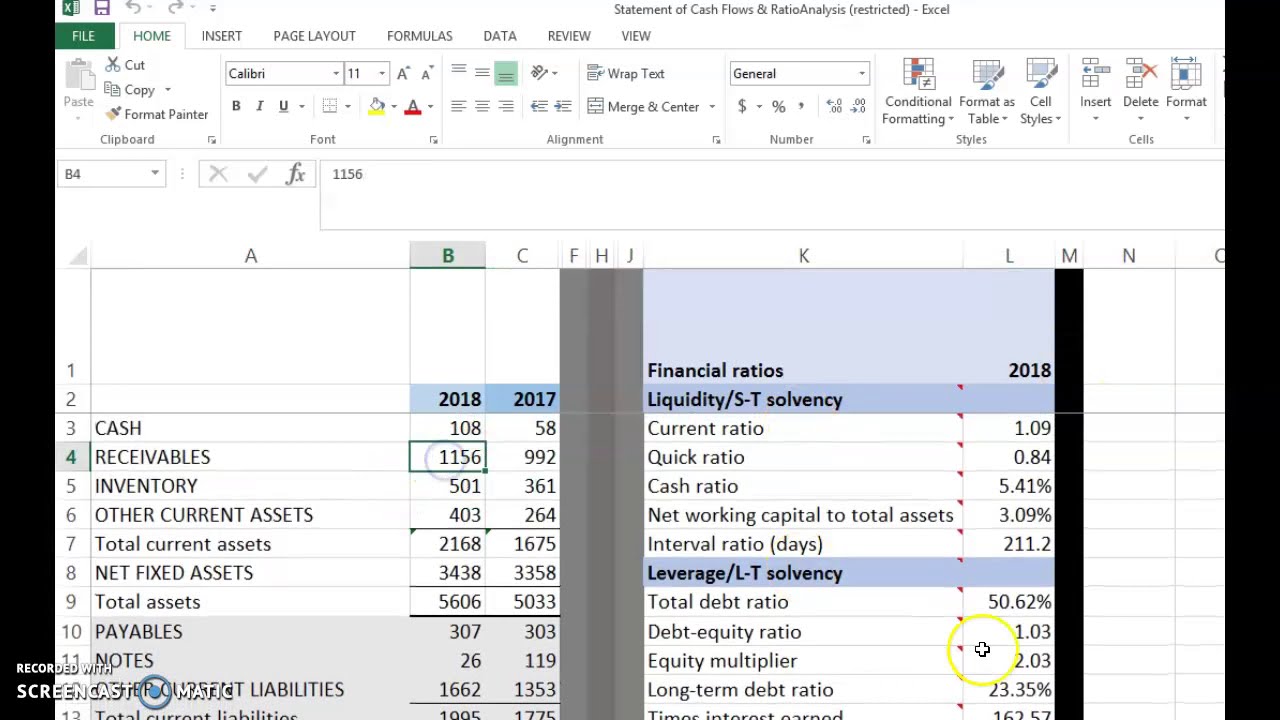The height and width of the screenshot is (720, 1280).
Task: Toggle Wrap Text
Action: click(626, 73)
